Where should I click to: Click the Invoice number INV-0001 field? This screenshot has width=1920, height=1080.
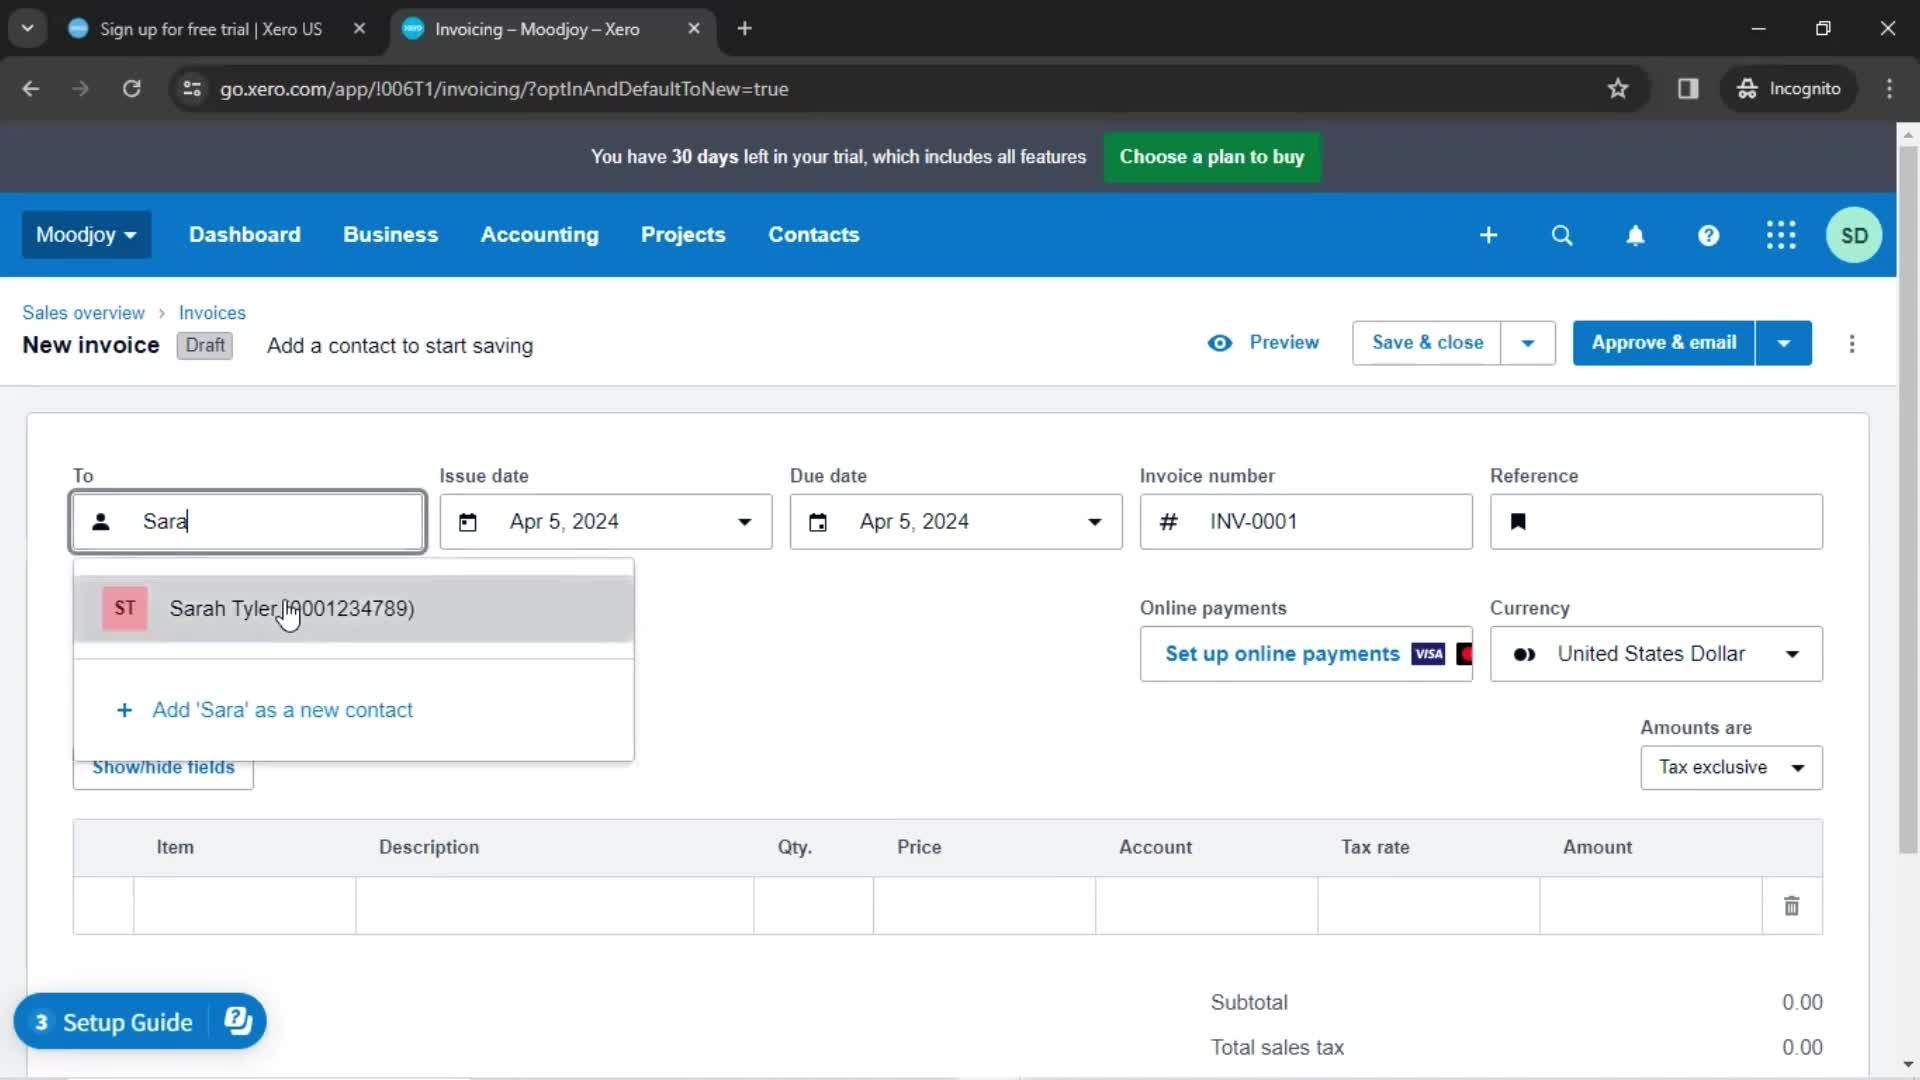(1305, 522)
